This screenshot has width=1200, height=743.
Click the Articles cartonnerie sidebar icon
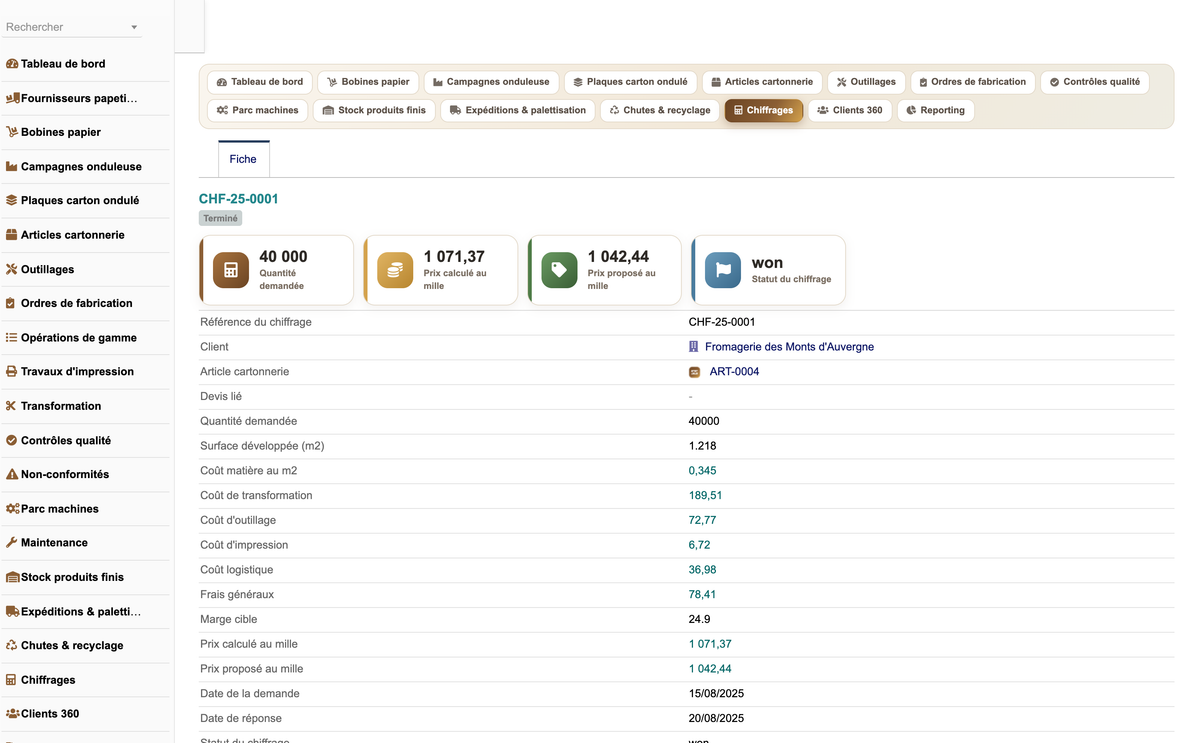[12, 235]
